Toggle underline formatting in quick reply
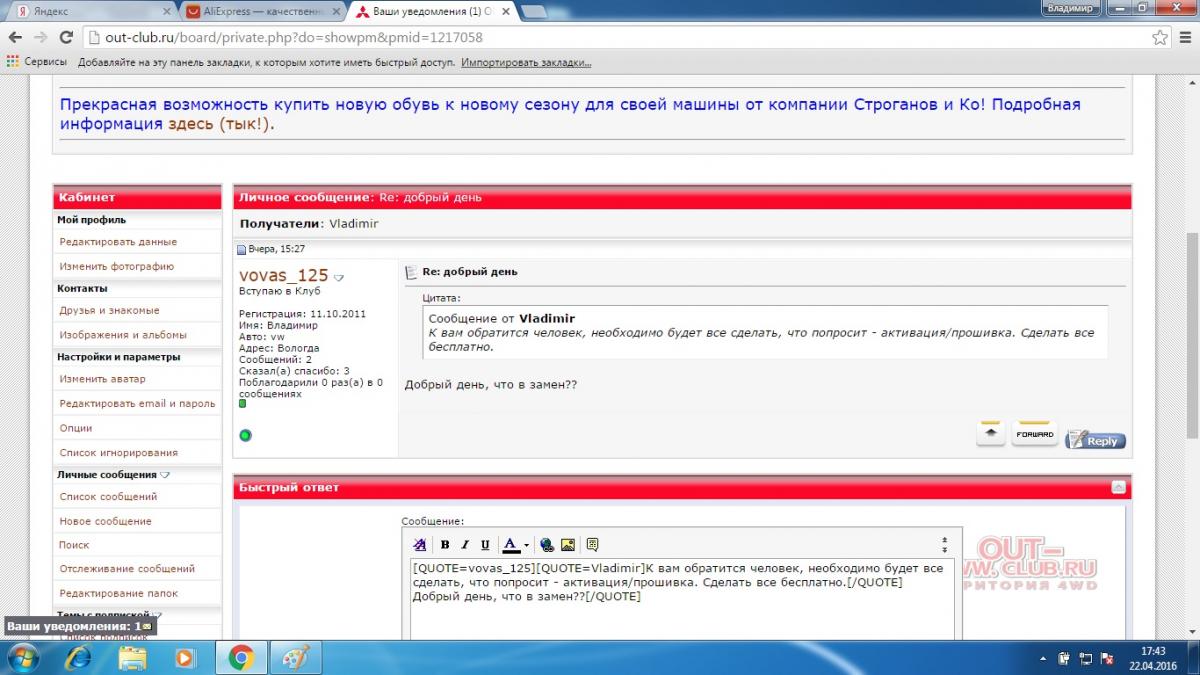Viewport: 1200px width, 675px height. 485,545
